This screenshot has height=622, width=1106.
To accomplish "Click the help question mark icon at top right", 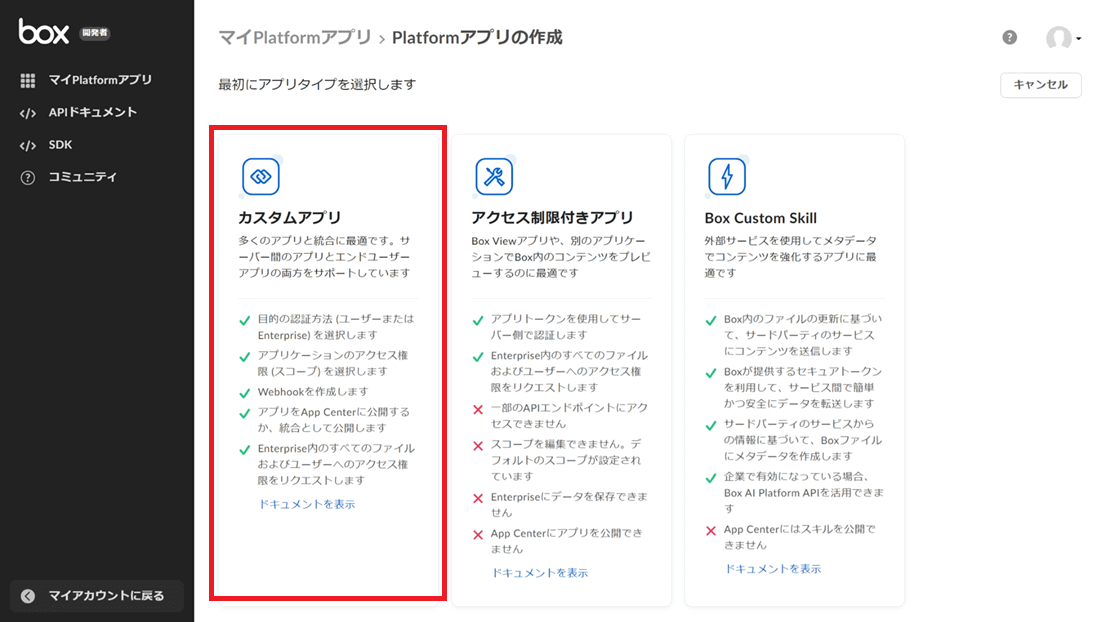I will tap(1009, 37).
